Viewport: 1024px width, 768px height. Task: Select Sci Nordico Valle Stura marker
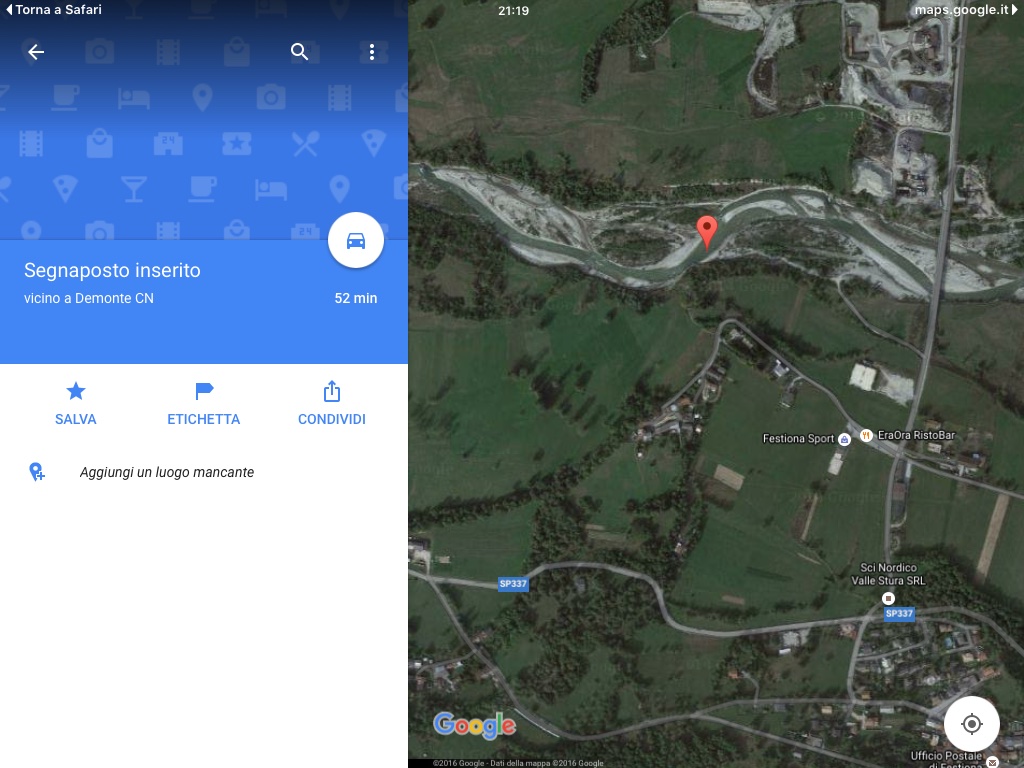tap(888, 598)
